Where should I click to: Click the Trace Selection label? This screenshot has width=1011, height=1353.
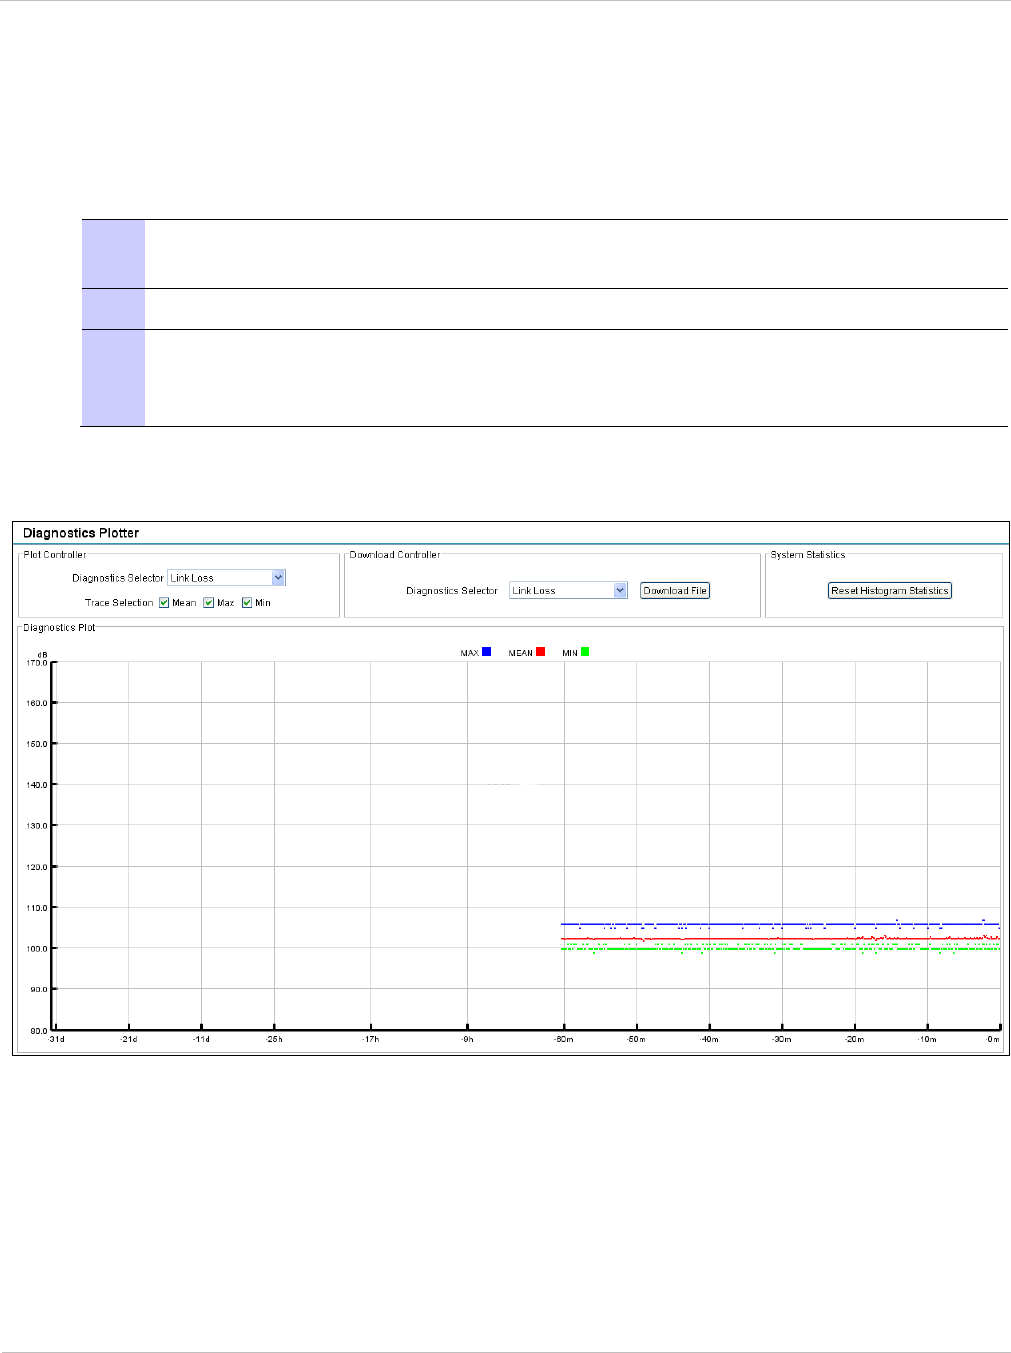pyautogui.click(x=119, y=603)
